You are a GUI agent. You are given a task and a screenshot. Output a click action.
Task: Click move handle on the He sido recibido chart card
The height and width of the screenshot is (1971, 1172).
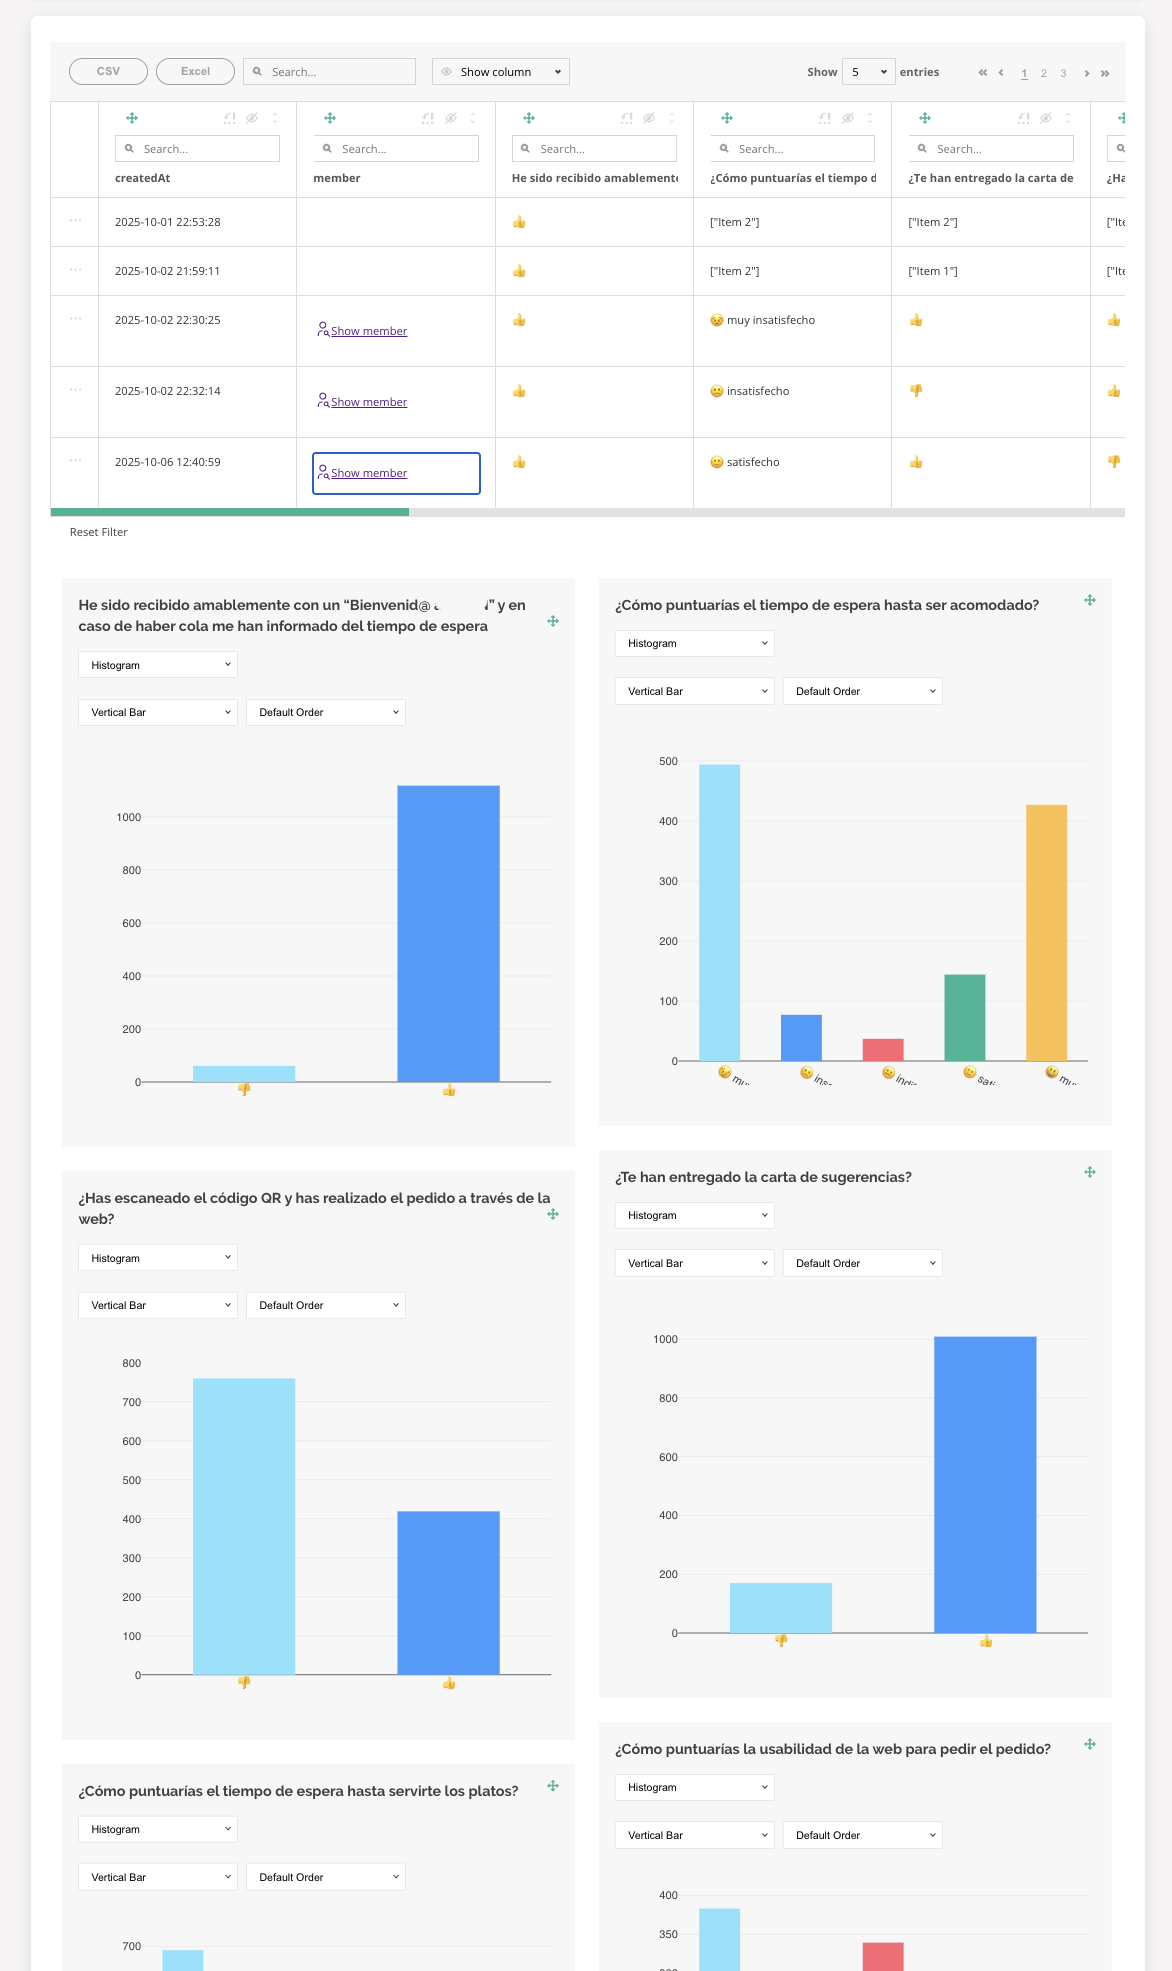coord(553,621)
